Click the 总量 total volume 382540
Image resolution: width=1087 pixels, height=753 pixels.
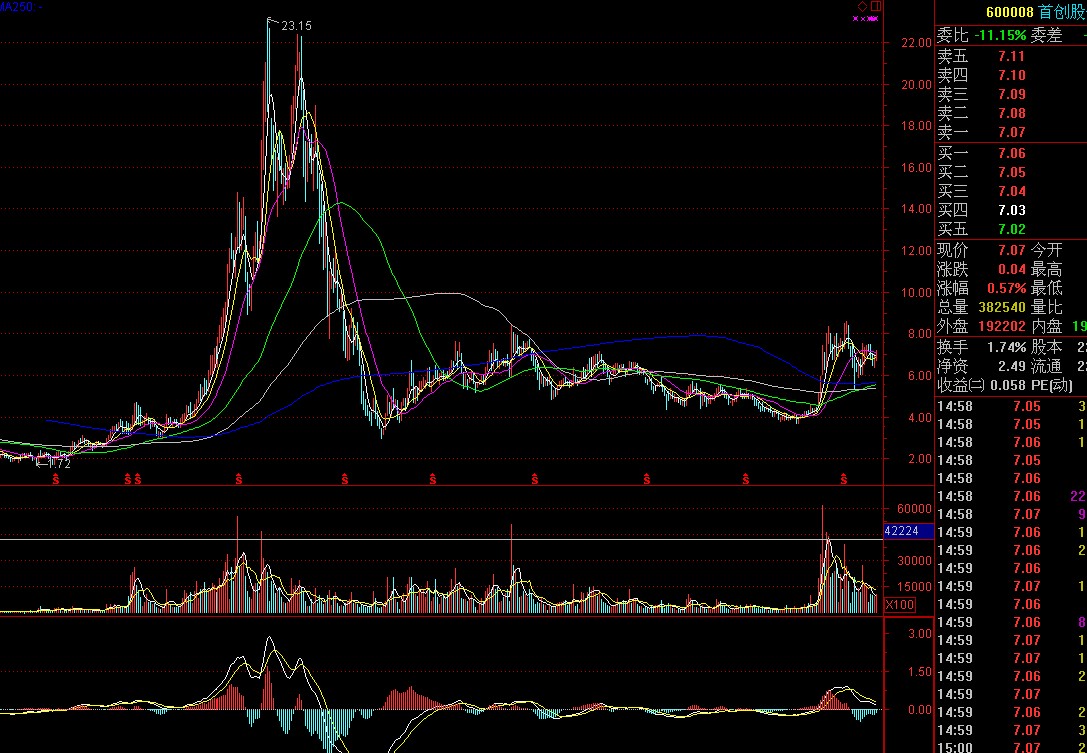1001,306
